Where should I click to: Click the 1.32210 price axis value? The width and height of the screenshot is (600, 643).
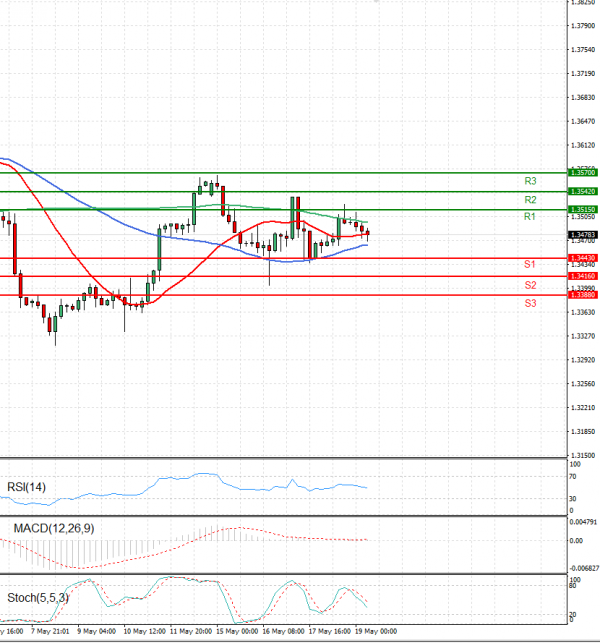point(583,408)
